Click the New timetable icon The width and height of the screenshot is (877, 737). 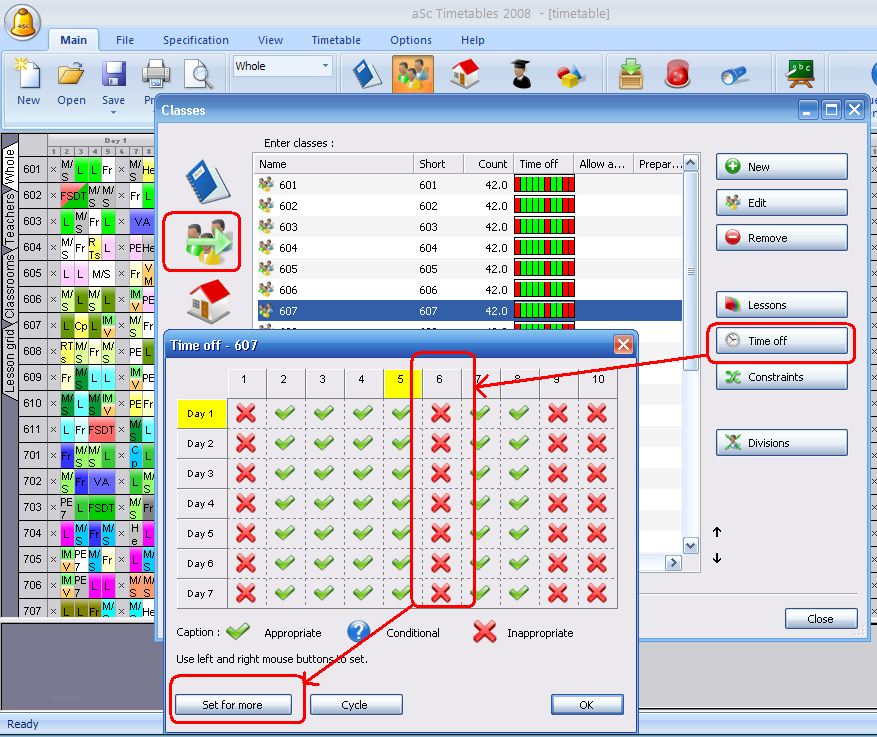coord(28,75)
